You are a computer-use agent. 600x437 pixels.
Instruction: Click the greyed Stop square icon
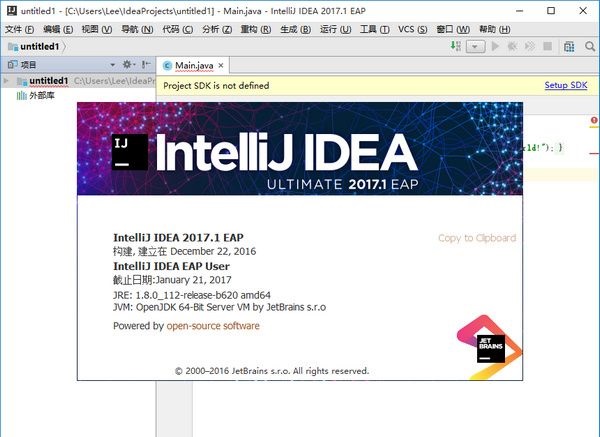pyautogui.click(x=548, y=46)
